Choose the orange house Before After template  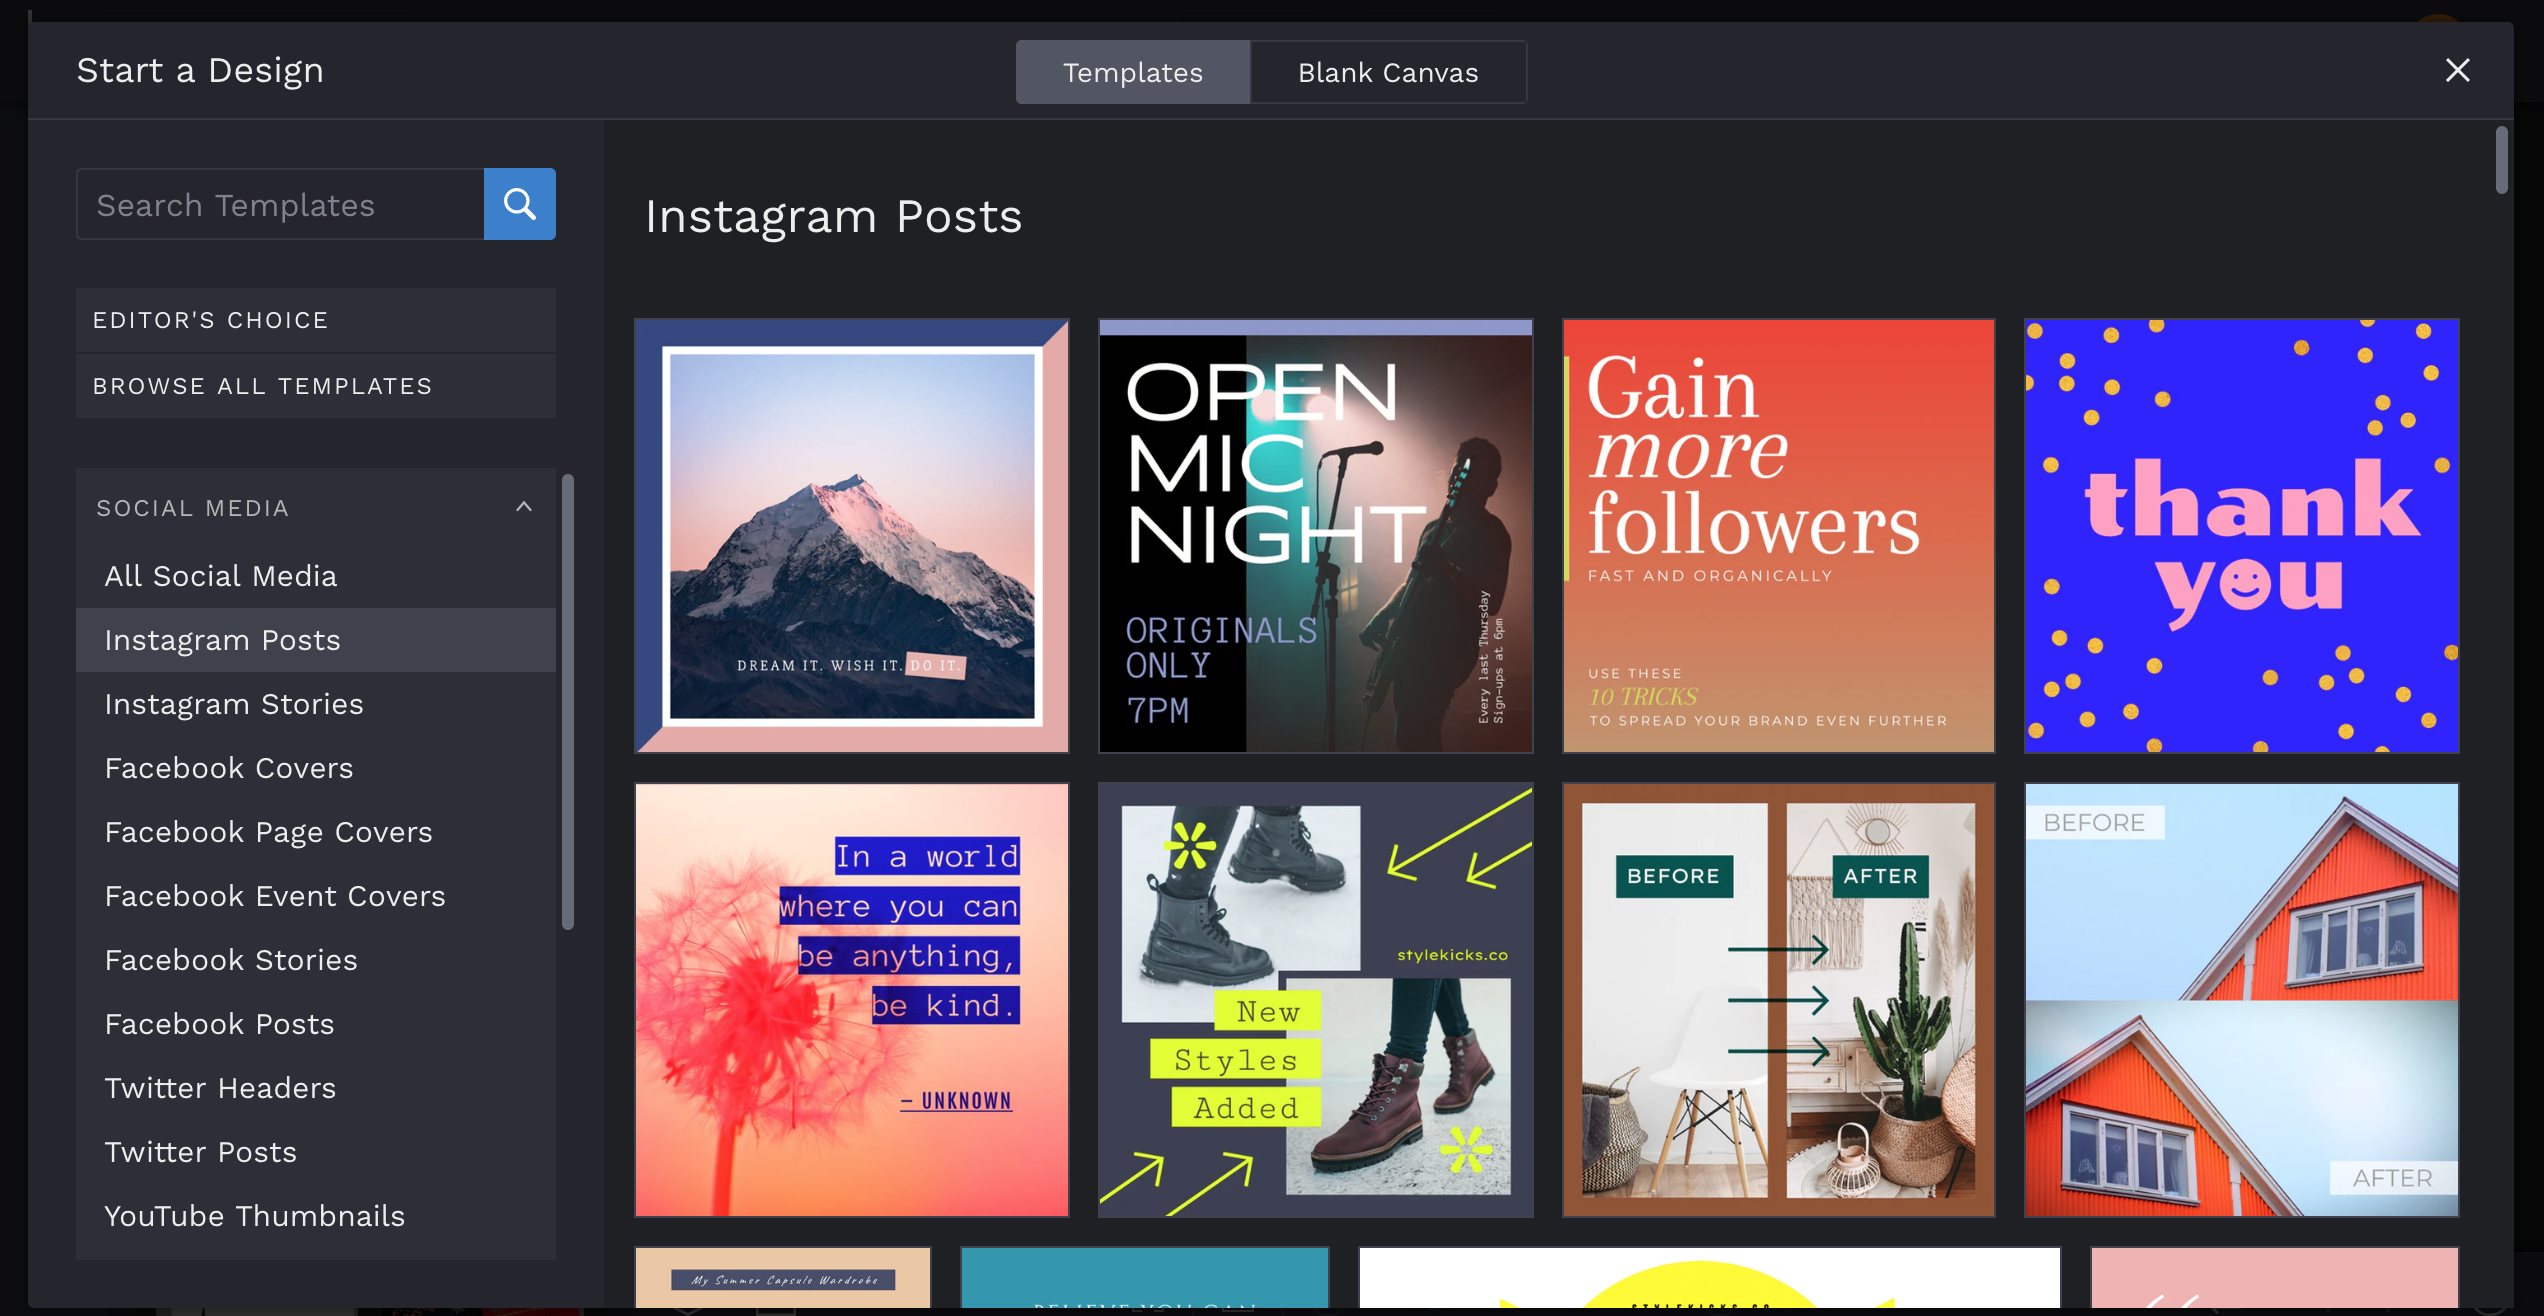coord(2242,1000)
